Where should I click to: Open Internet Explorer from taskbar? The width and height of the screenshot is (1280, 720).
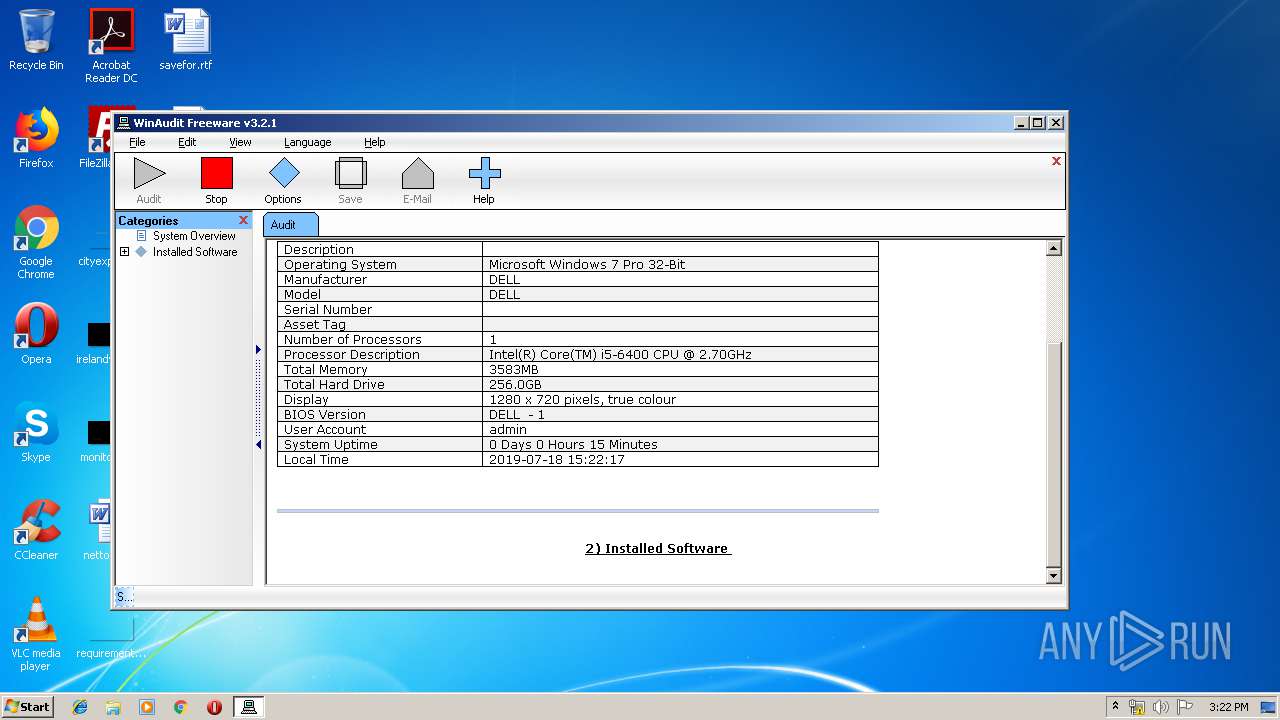80,707
